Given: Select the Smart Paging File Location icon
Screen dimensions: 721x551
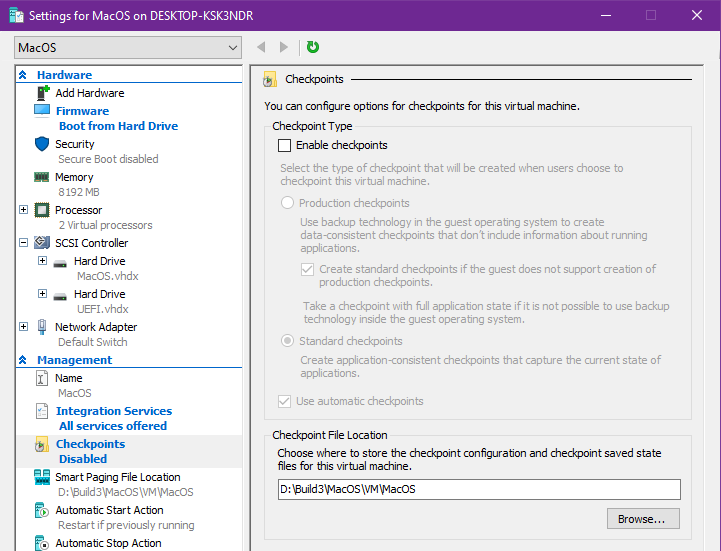Looking at the screenshot, I should (42, 477).
